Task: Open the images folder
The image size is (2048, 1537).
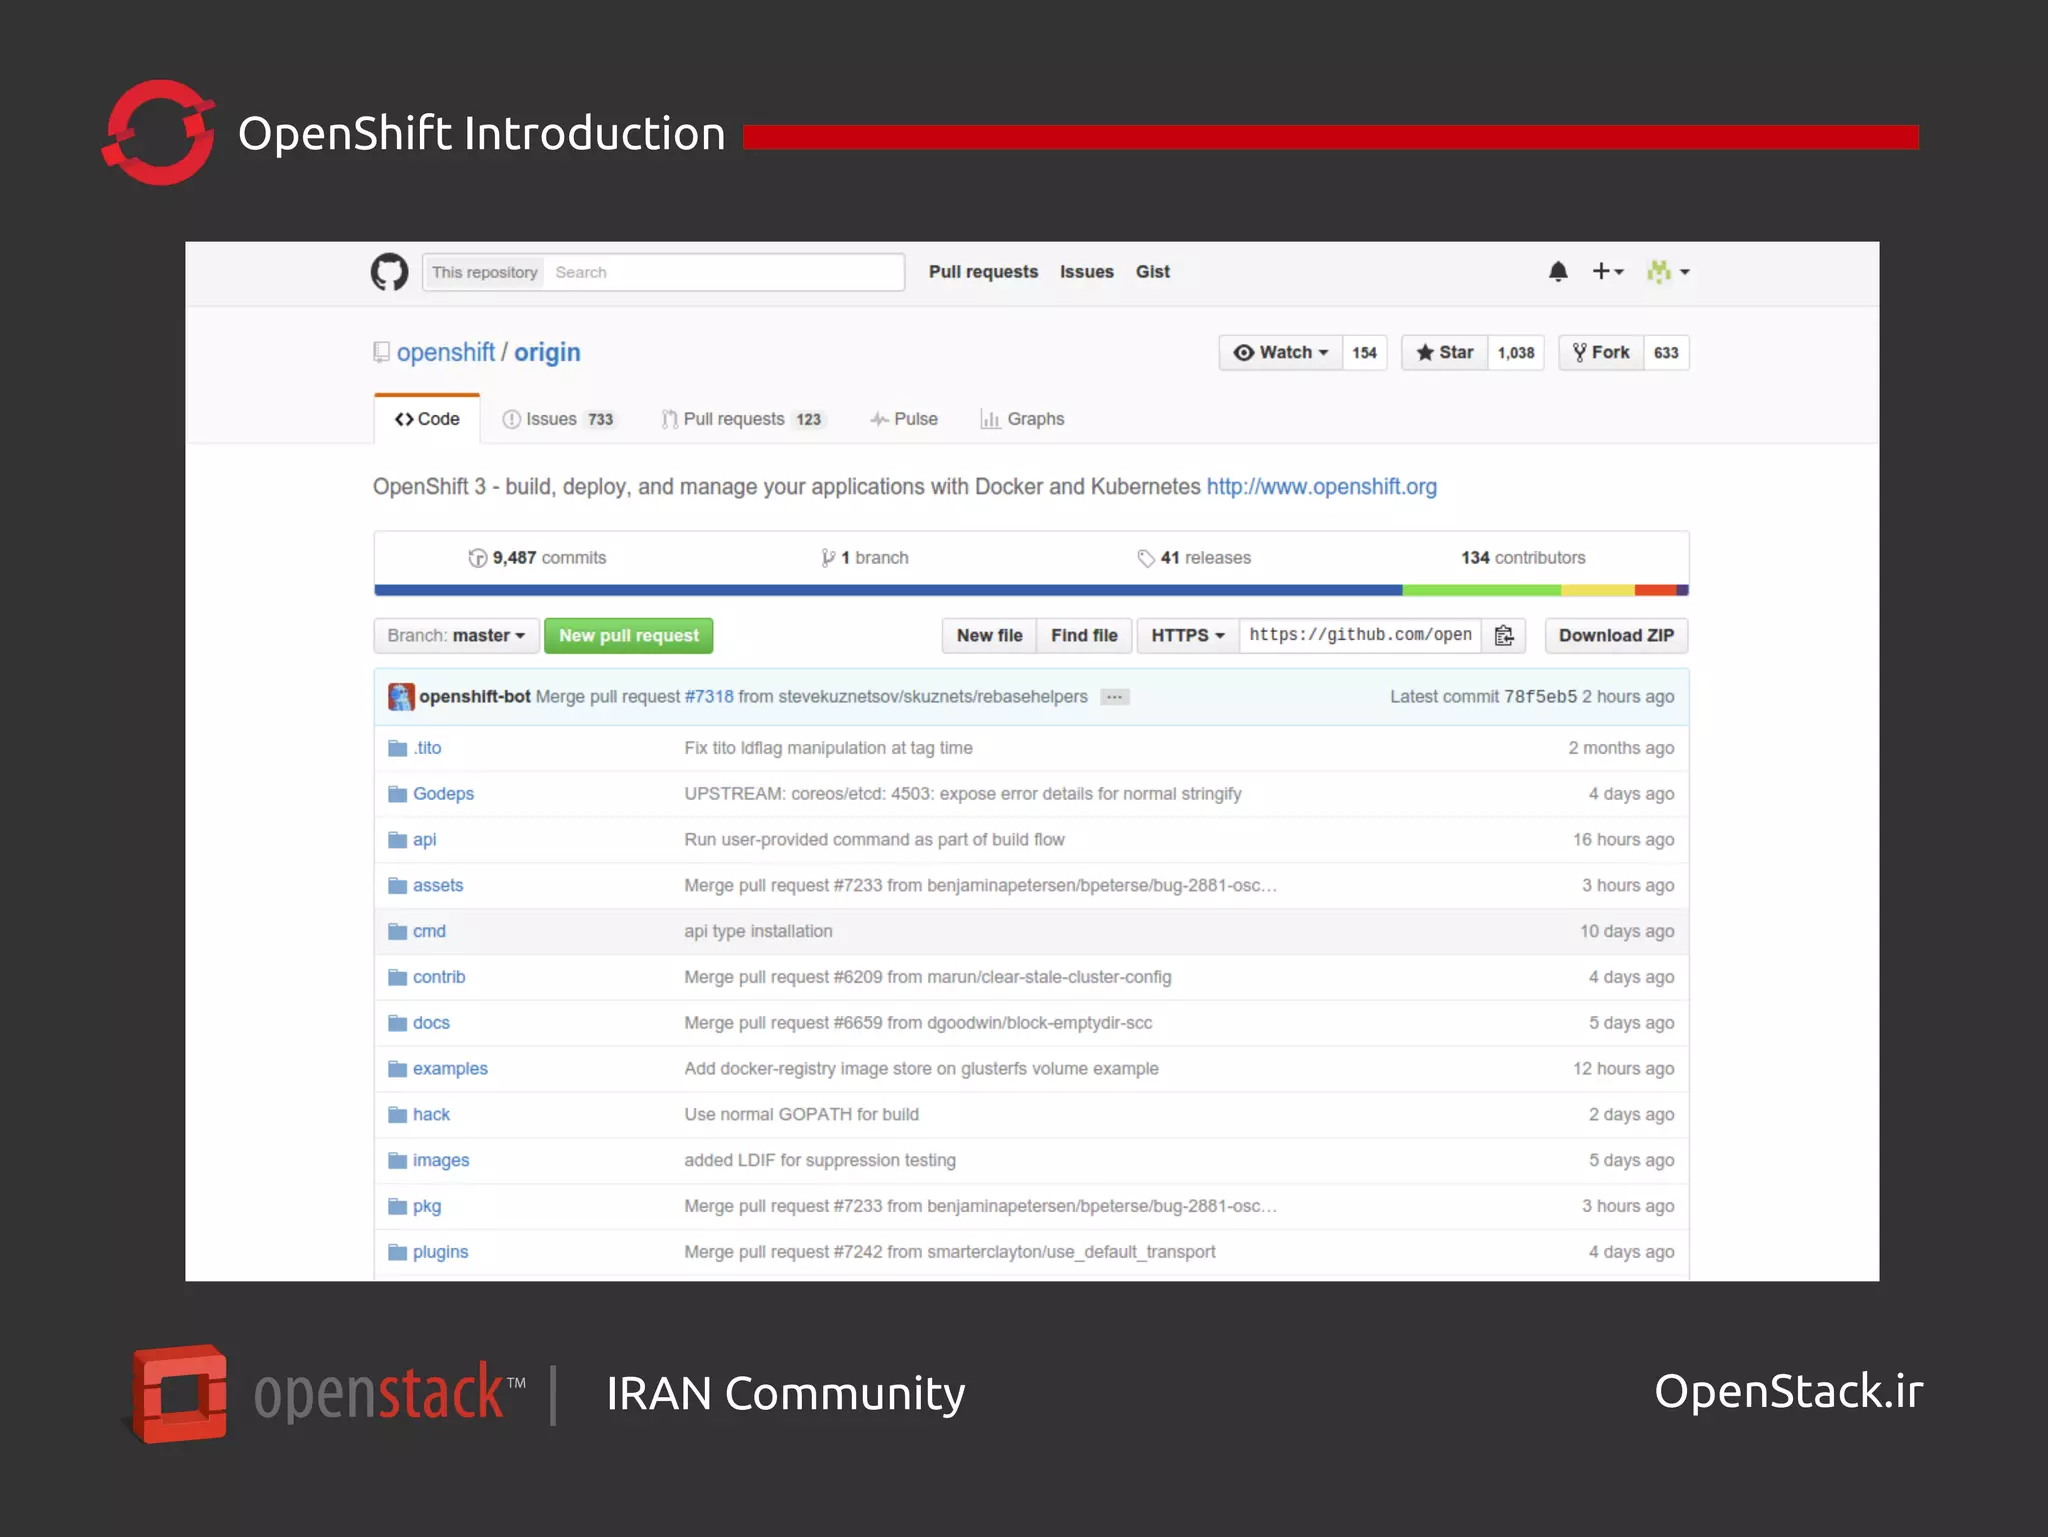Action: pos(441,1161)
